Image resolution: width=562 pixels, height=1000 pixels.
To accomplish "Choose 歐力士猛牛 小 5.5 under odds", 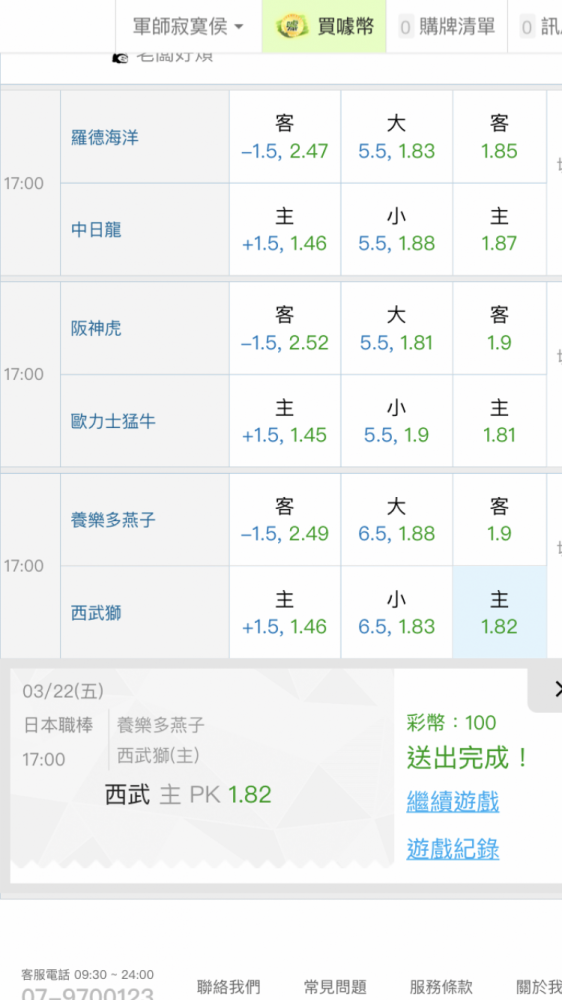I will (x=396, y=421).
